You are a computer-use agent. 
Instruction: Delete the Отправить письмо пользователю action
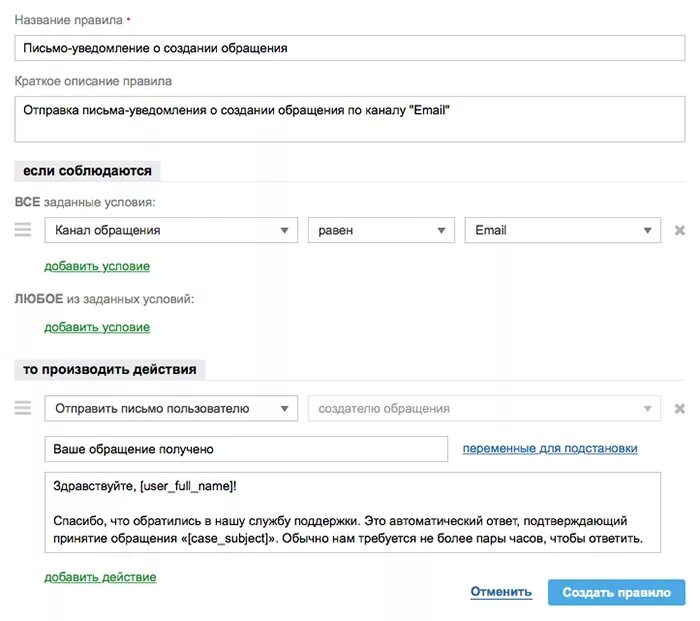pyautogui.click(x=679, y=408)
